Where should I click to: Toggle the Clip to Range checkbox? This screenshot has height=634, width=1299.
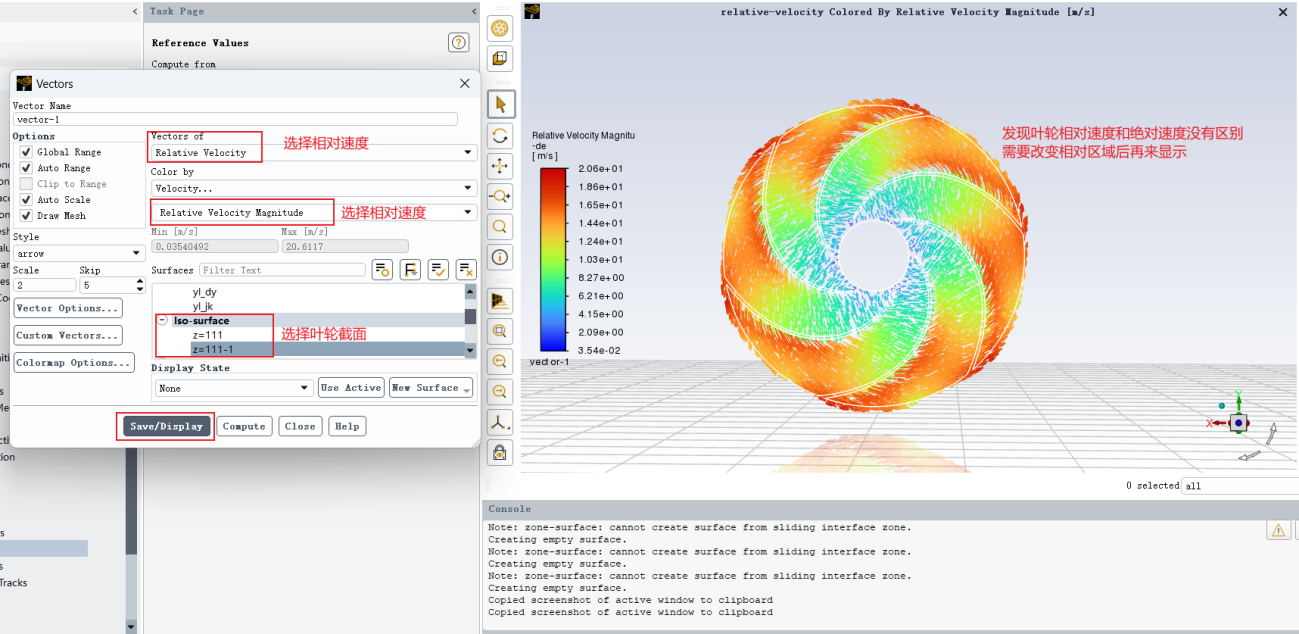click(x=26, y=184)
